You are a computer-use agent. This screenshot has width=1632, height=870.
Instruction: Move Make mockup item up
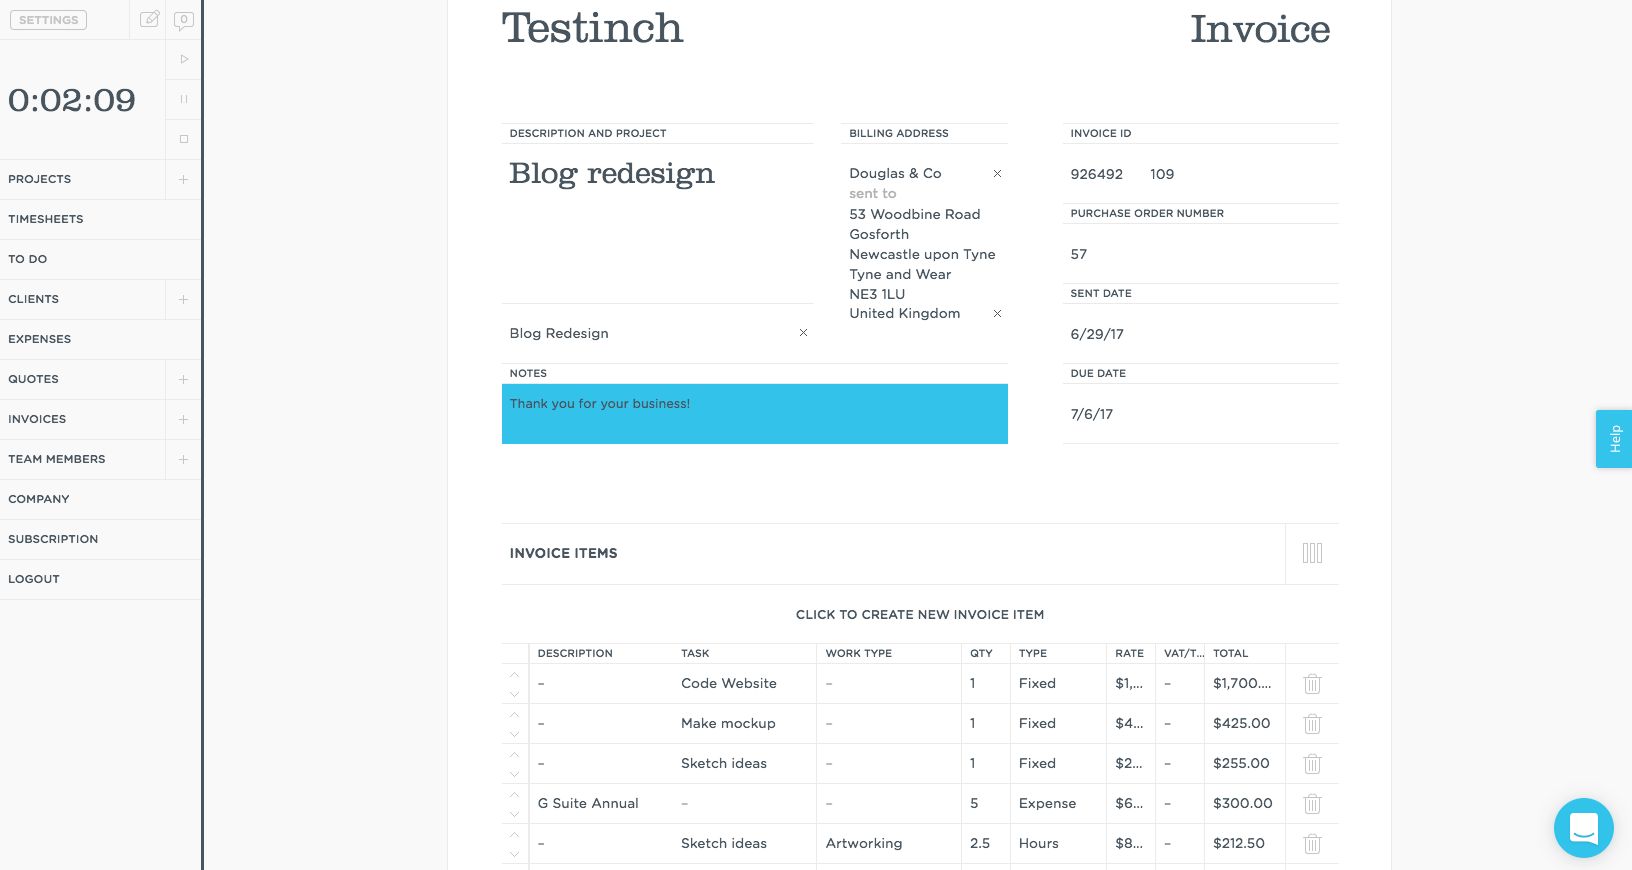[x=515, y=715]
